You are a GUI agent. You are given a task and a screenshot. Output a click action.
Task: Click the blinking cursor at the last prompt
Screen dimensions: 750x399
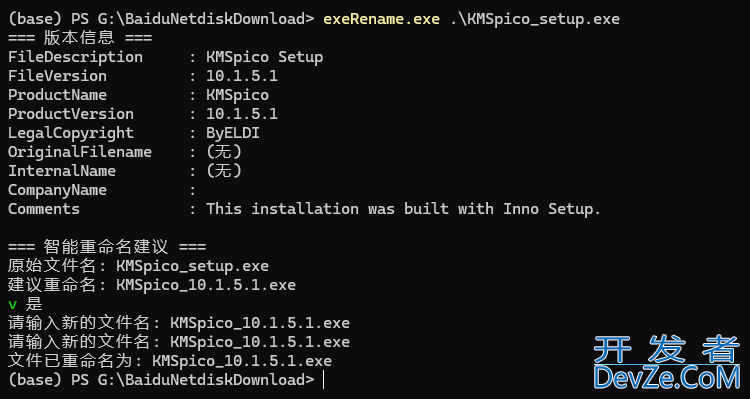324,380
